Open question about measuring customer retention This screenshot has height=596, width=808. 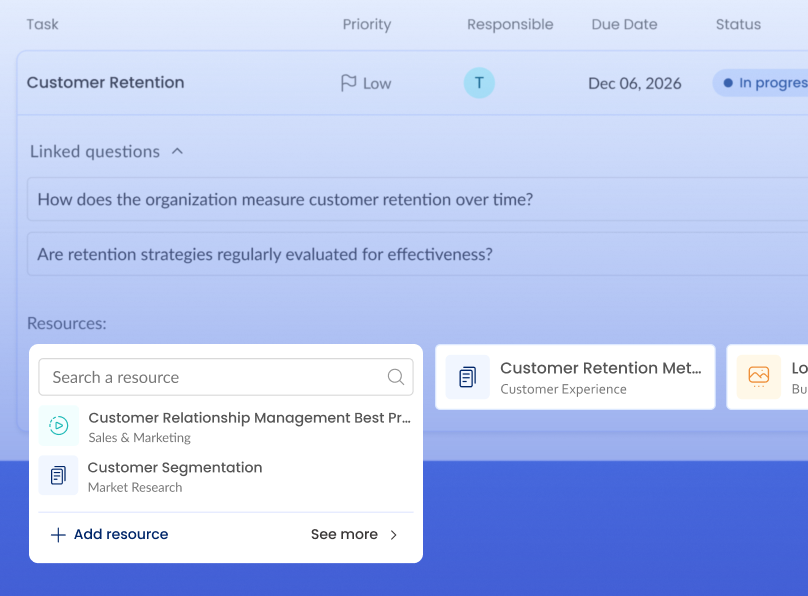pos(417,199)
